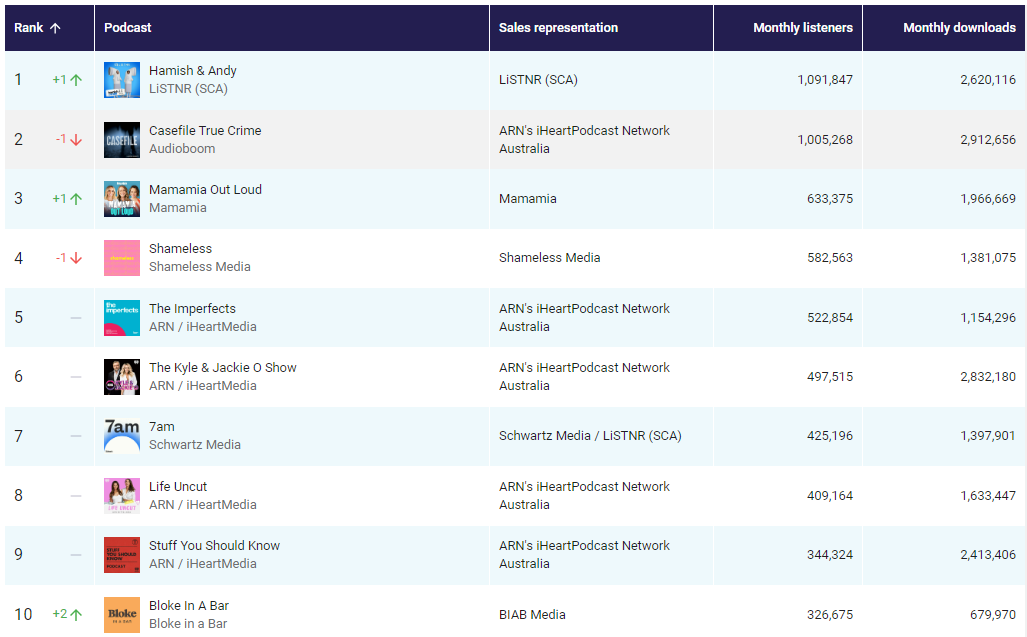Open Hamish & Andy podcast artwork
The width and height of the screenshot is (1027, 637).
pos(122,80)
